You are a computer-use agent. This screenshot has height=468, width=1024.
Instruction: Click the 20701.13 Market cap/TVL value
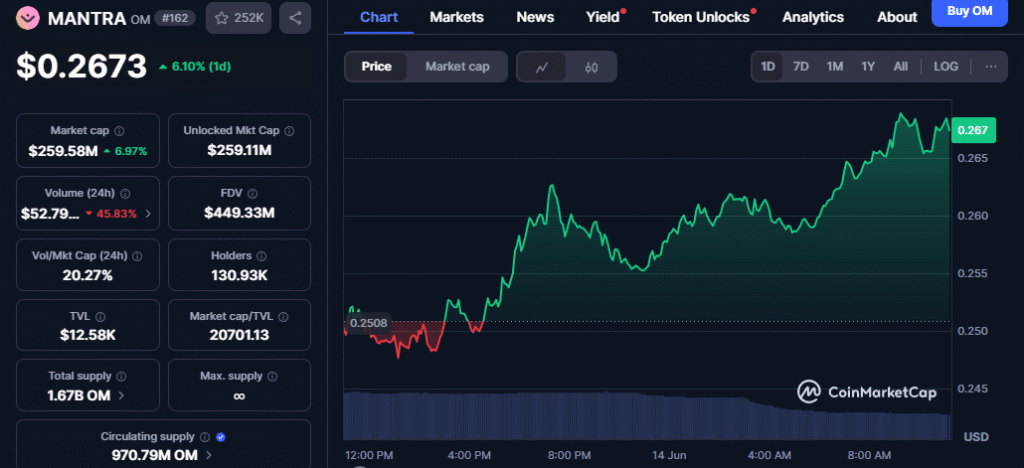240,335
